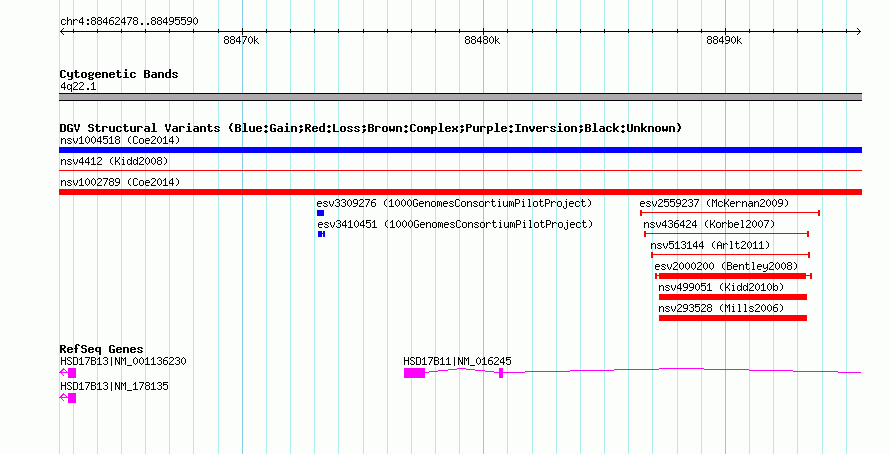The width and height of the screenshot is (890, 454).
Task: Click the esv2000200 (Bentley2008) label
Action: click(x=726, y=266)
